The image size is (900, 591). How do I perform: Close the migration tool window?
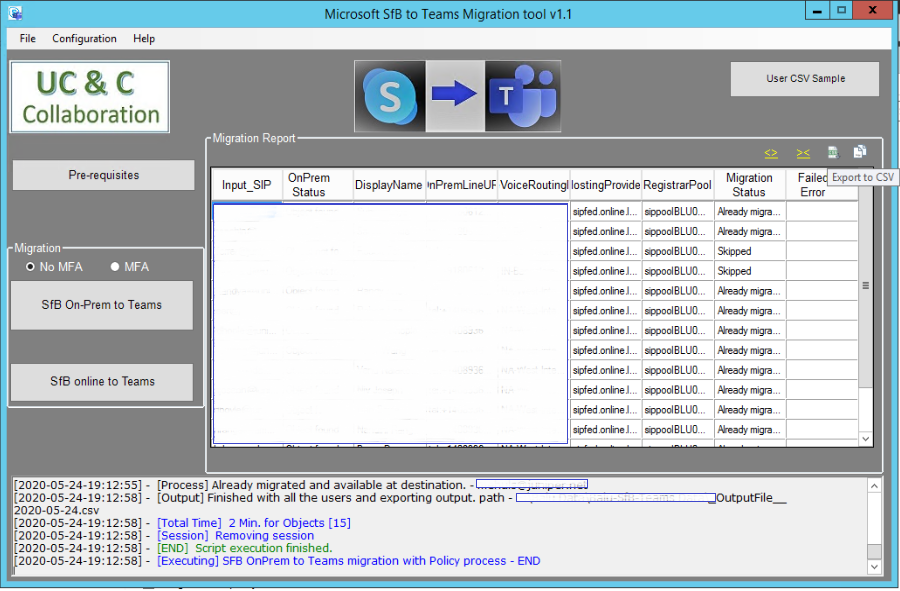872,10
